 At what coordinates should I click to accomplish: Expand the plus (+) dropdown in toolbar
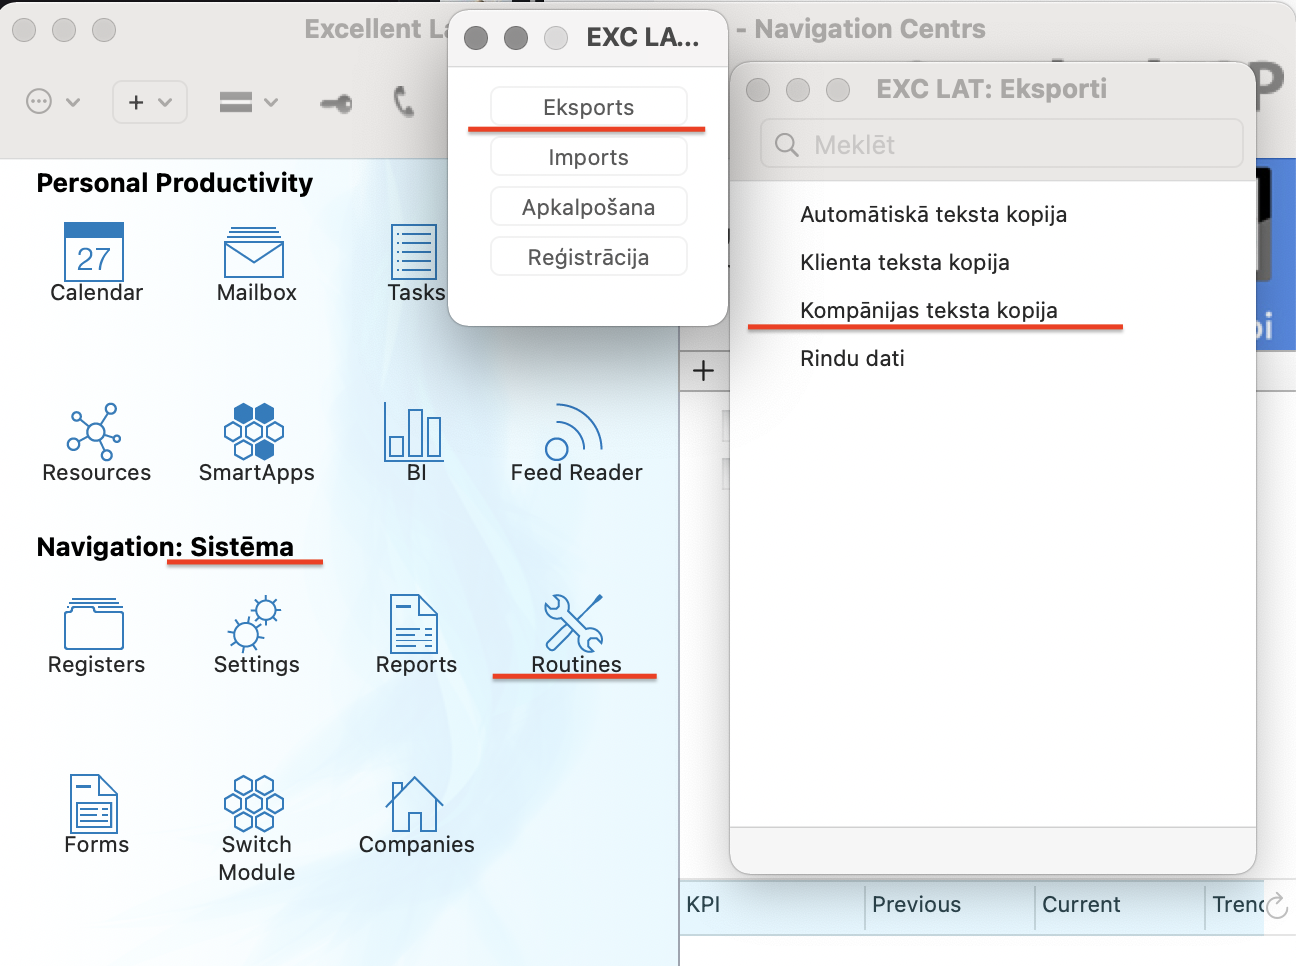[x=150, y=102]
